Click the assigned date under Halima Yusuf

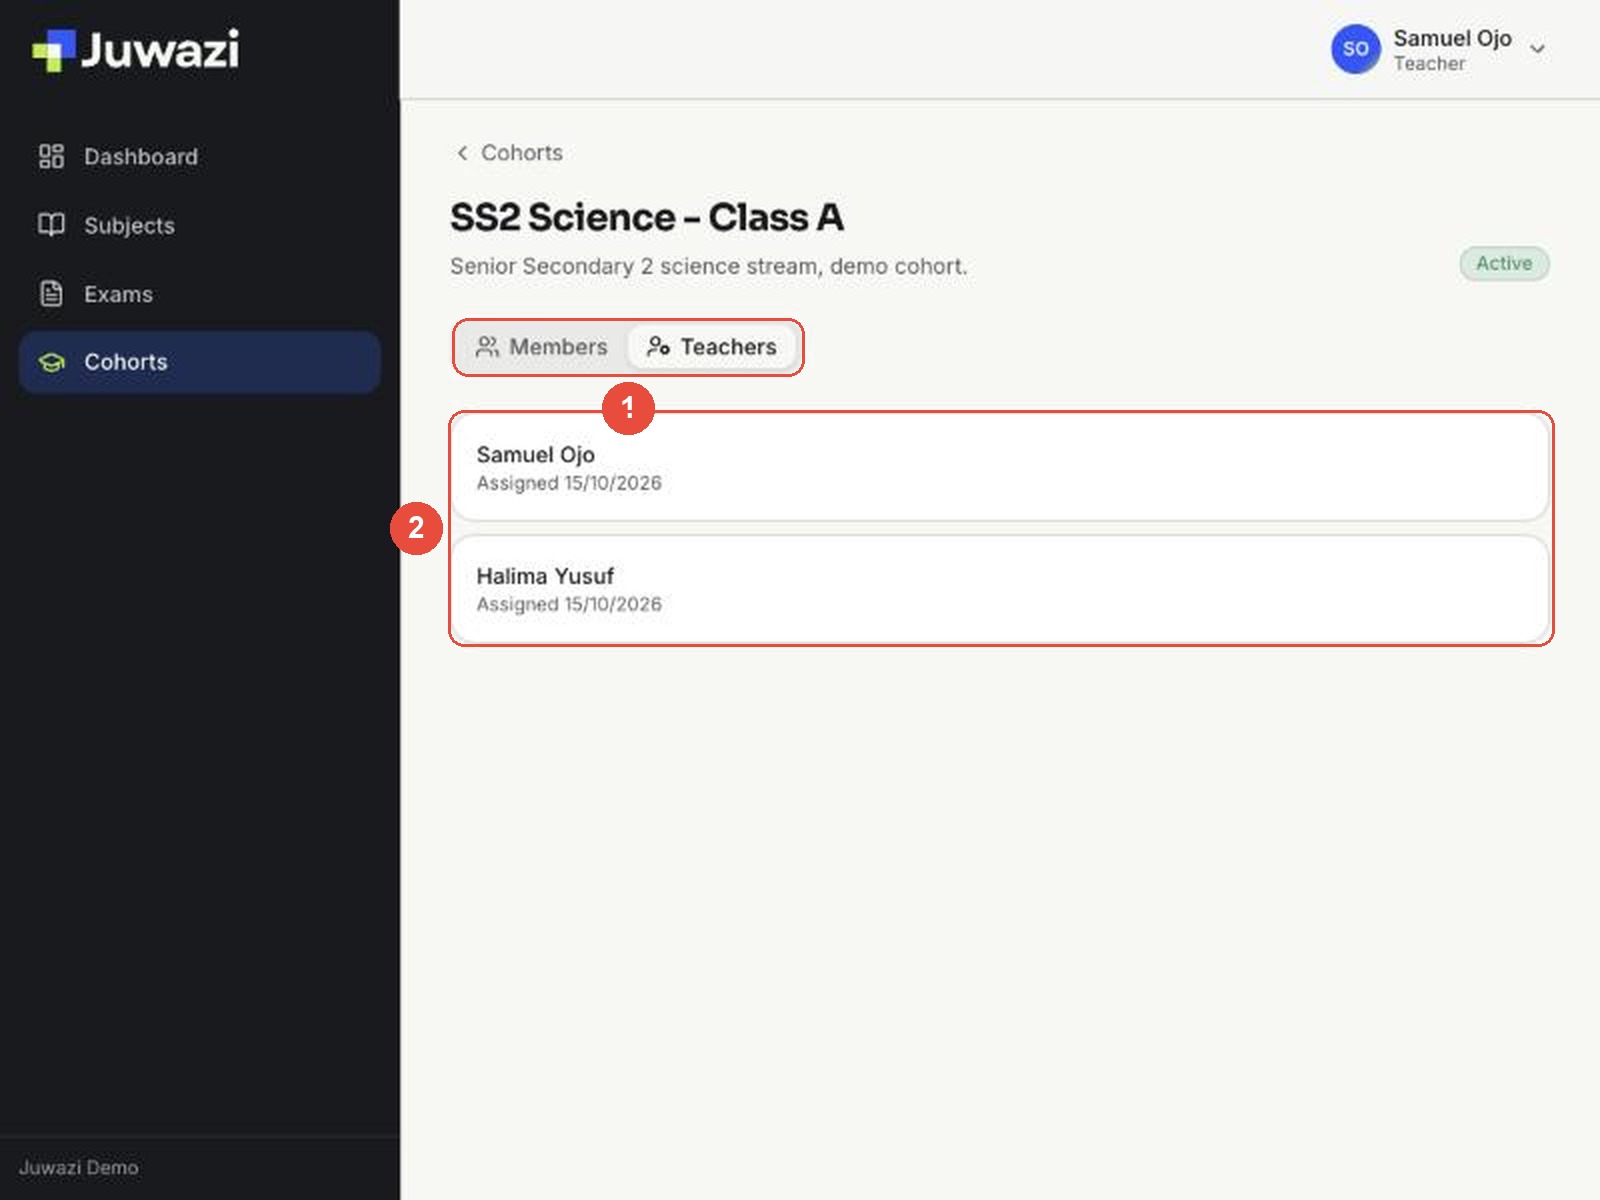coord(569,604)
